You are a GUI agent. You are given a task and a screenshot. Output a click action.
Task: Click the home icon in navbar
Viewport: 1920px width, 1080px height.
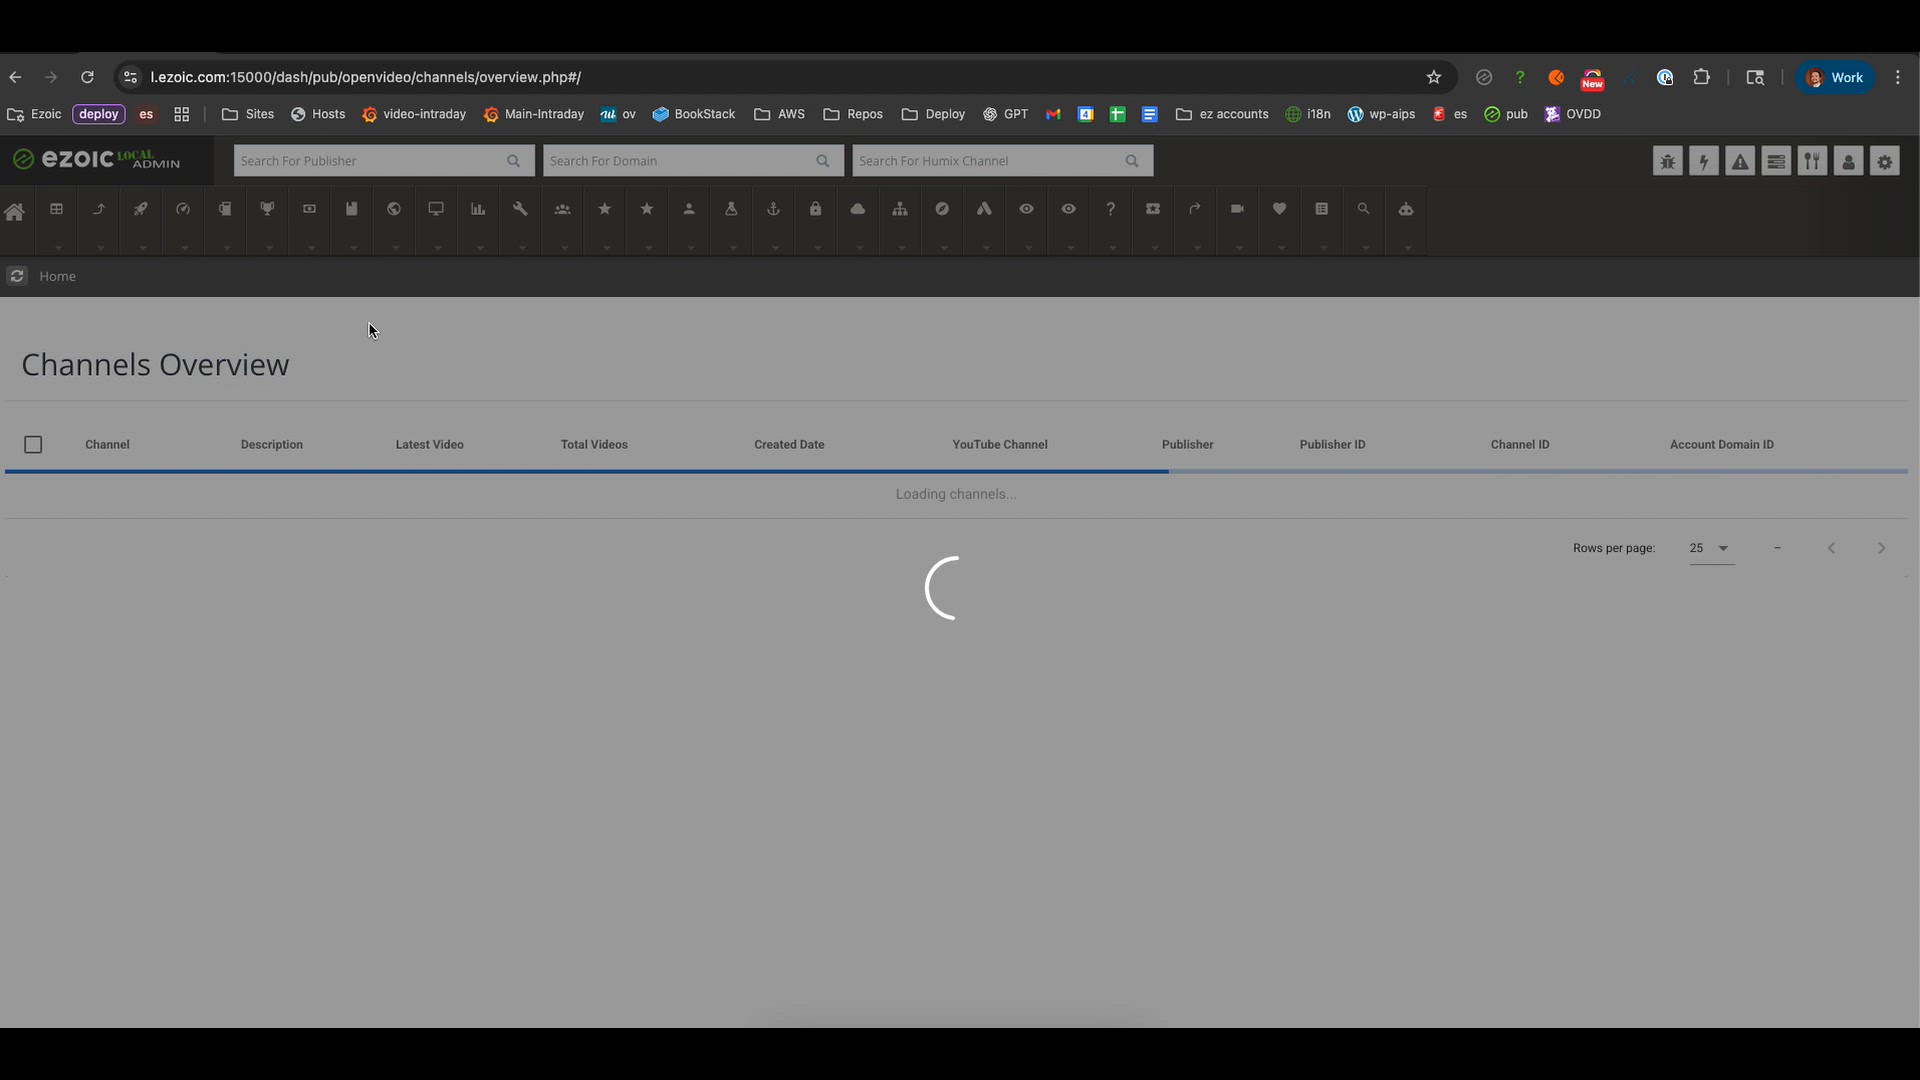(15, 212)
